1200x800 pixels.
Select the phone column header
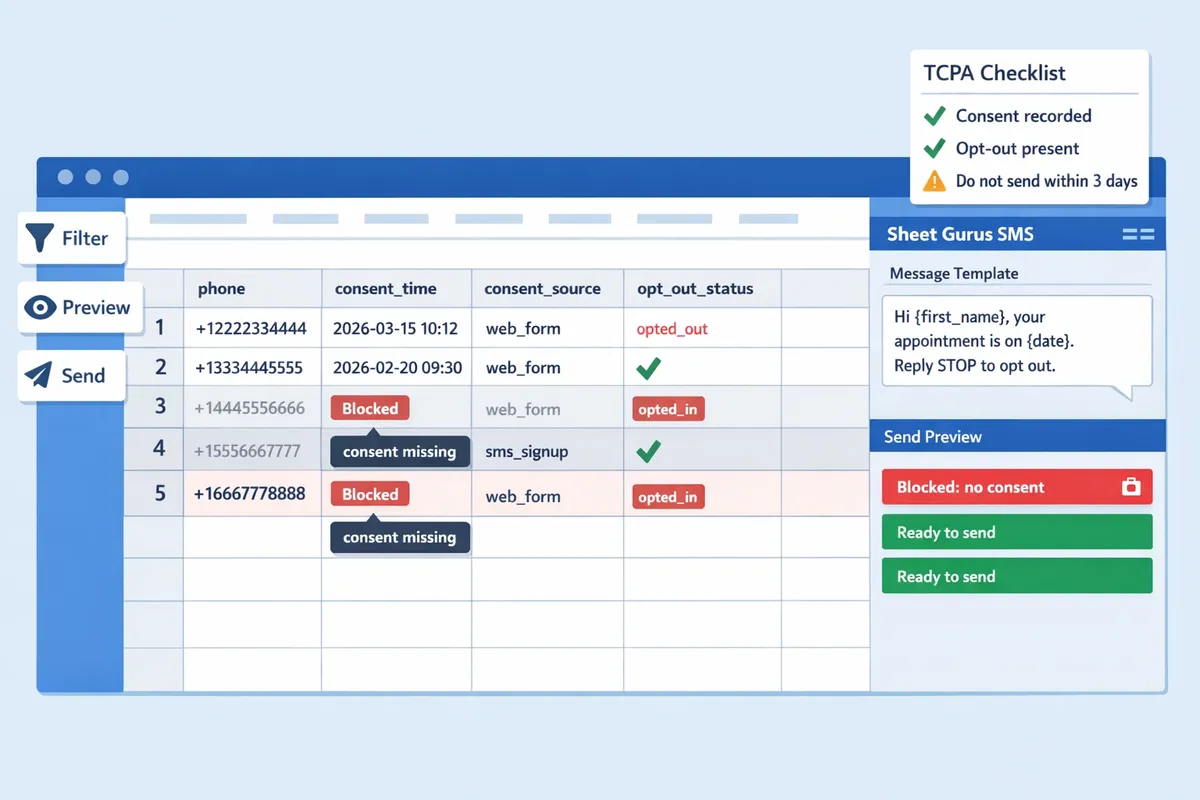221,288
